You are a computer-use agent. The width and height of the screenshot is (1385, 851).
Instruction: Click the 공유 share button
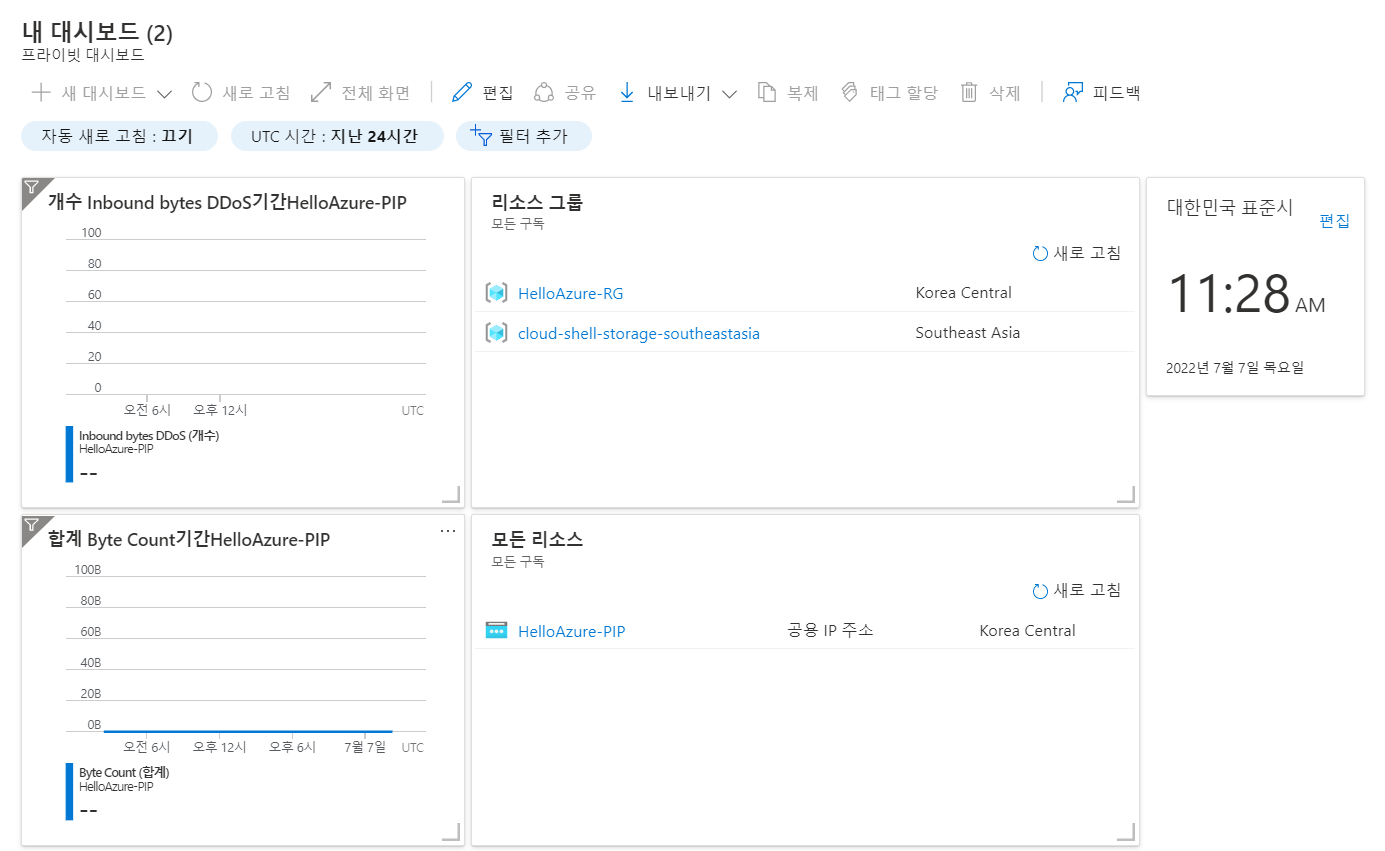click(x=565, y=93)
